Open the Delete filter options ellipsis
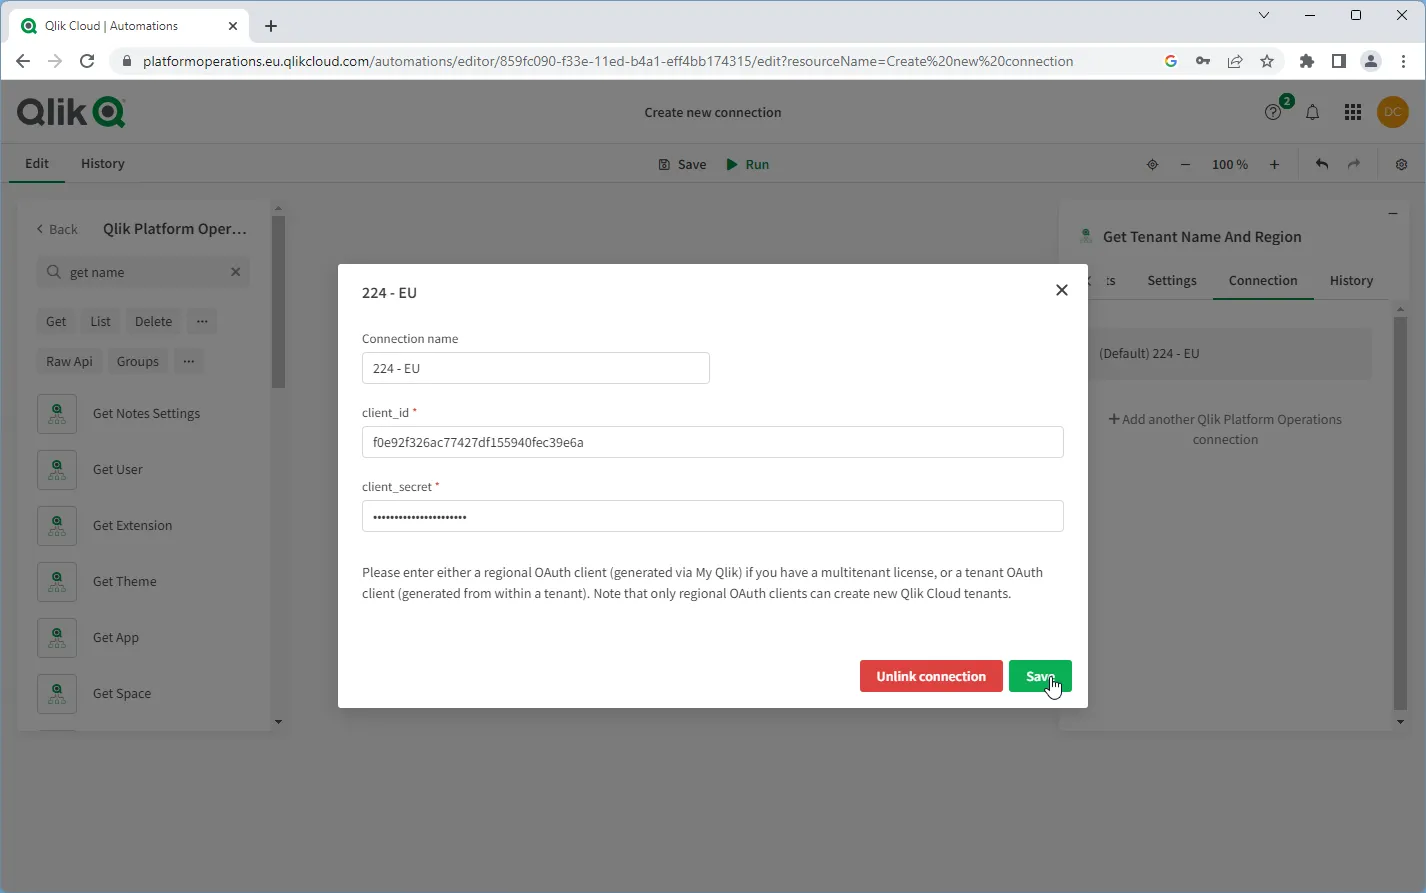 point(202,321)
